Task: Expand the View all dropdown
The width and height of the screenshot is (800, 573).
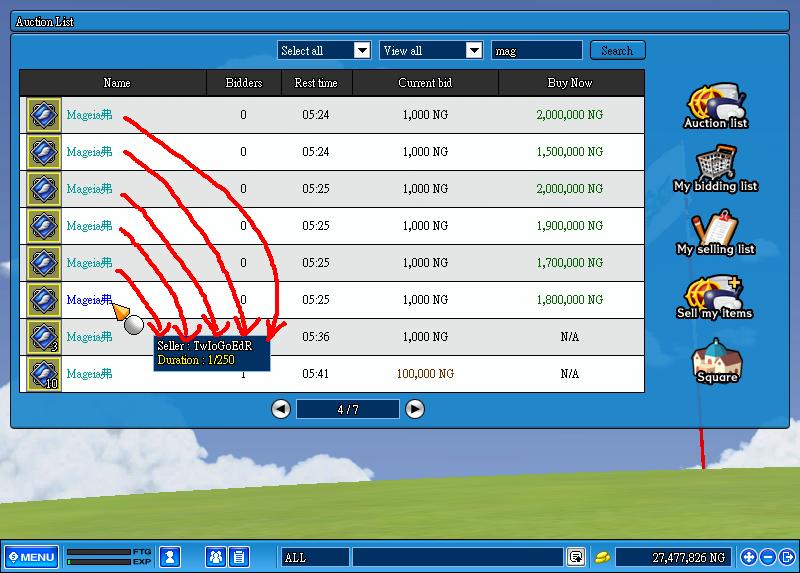Action: [x=474, y=50]
